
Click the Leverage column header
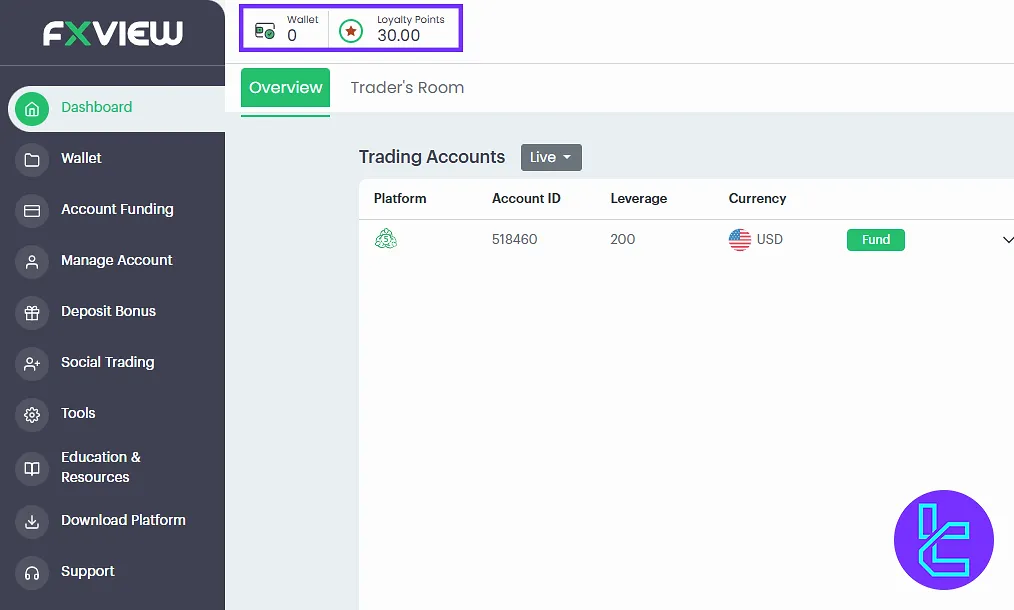(638, 199)
